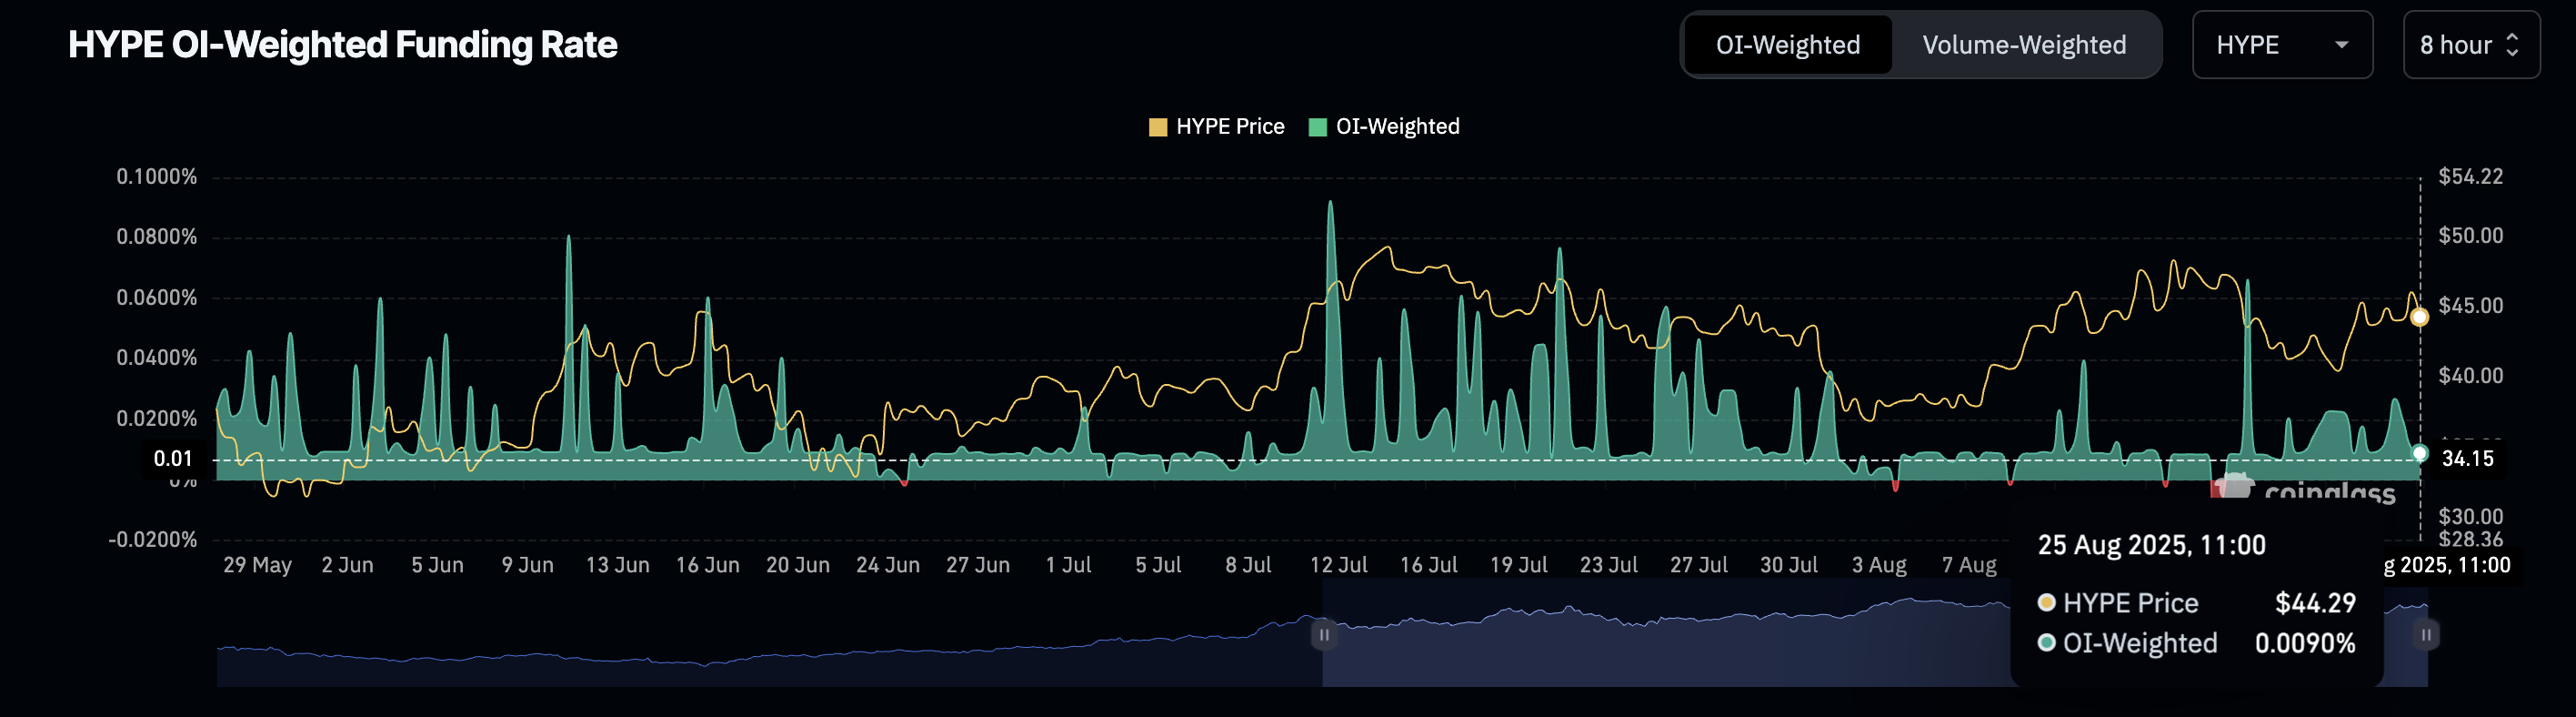This screenshot has height=717, width=2576.
Task: Click the 9 Jun date axis label
Action: click(527, 565)
